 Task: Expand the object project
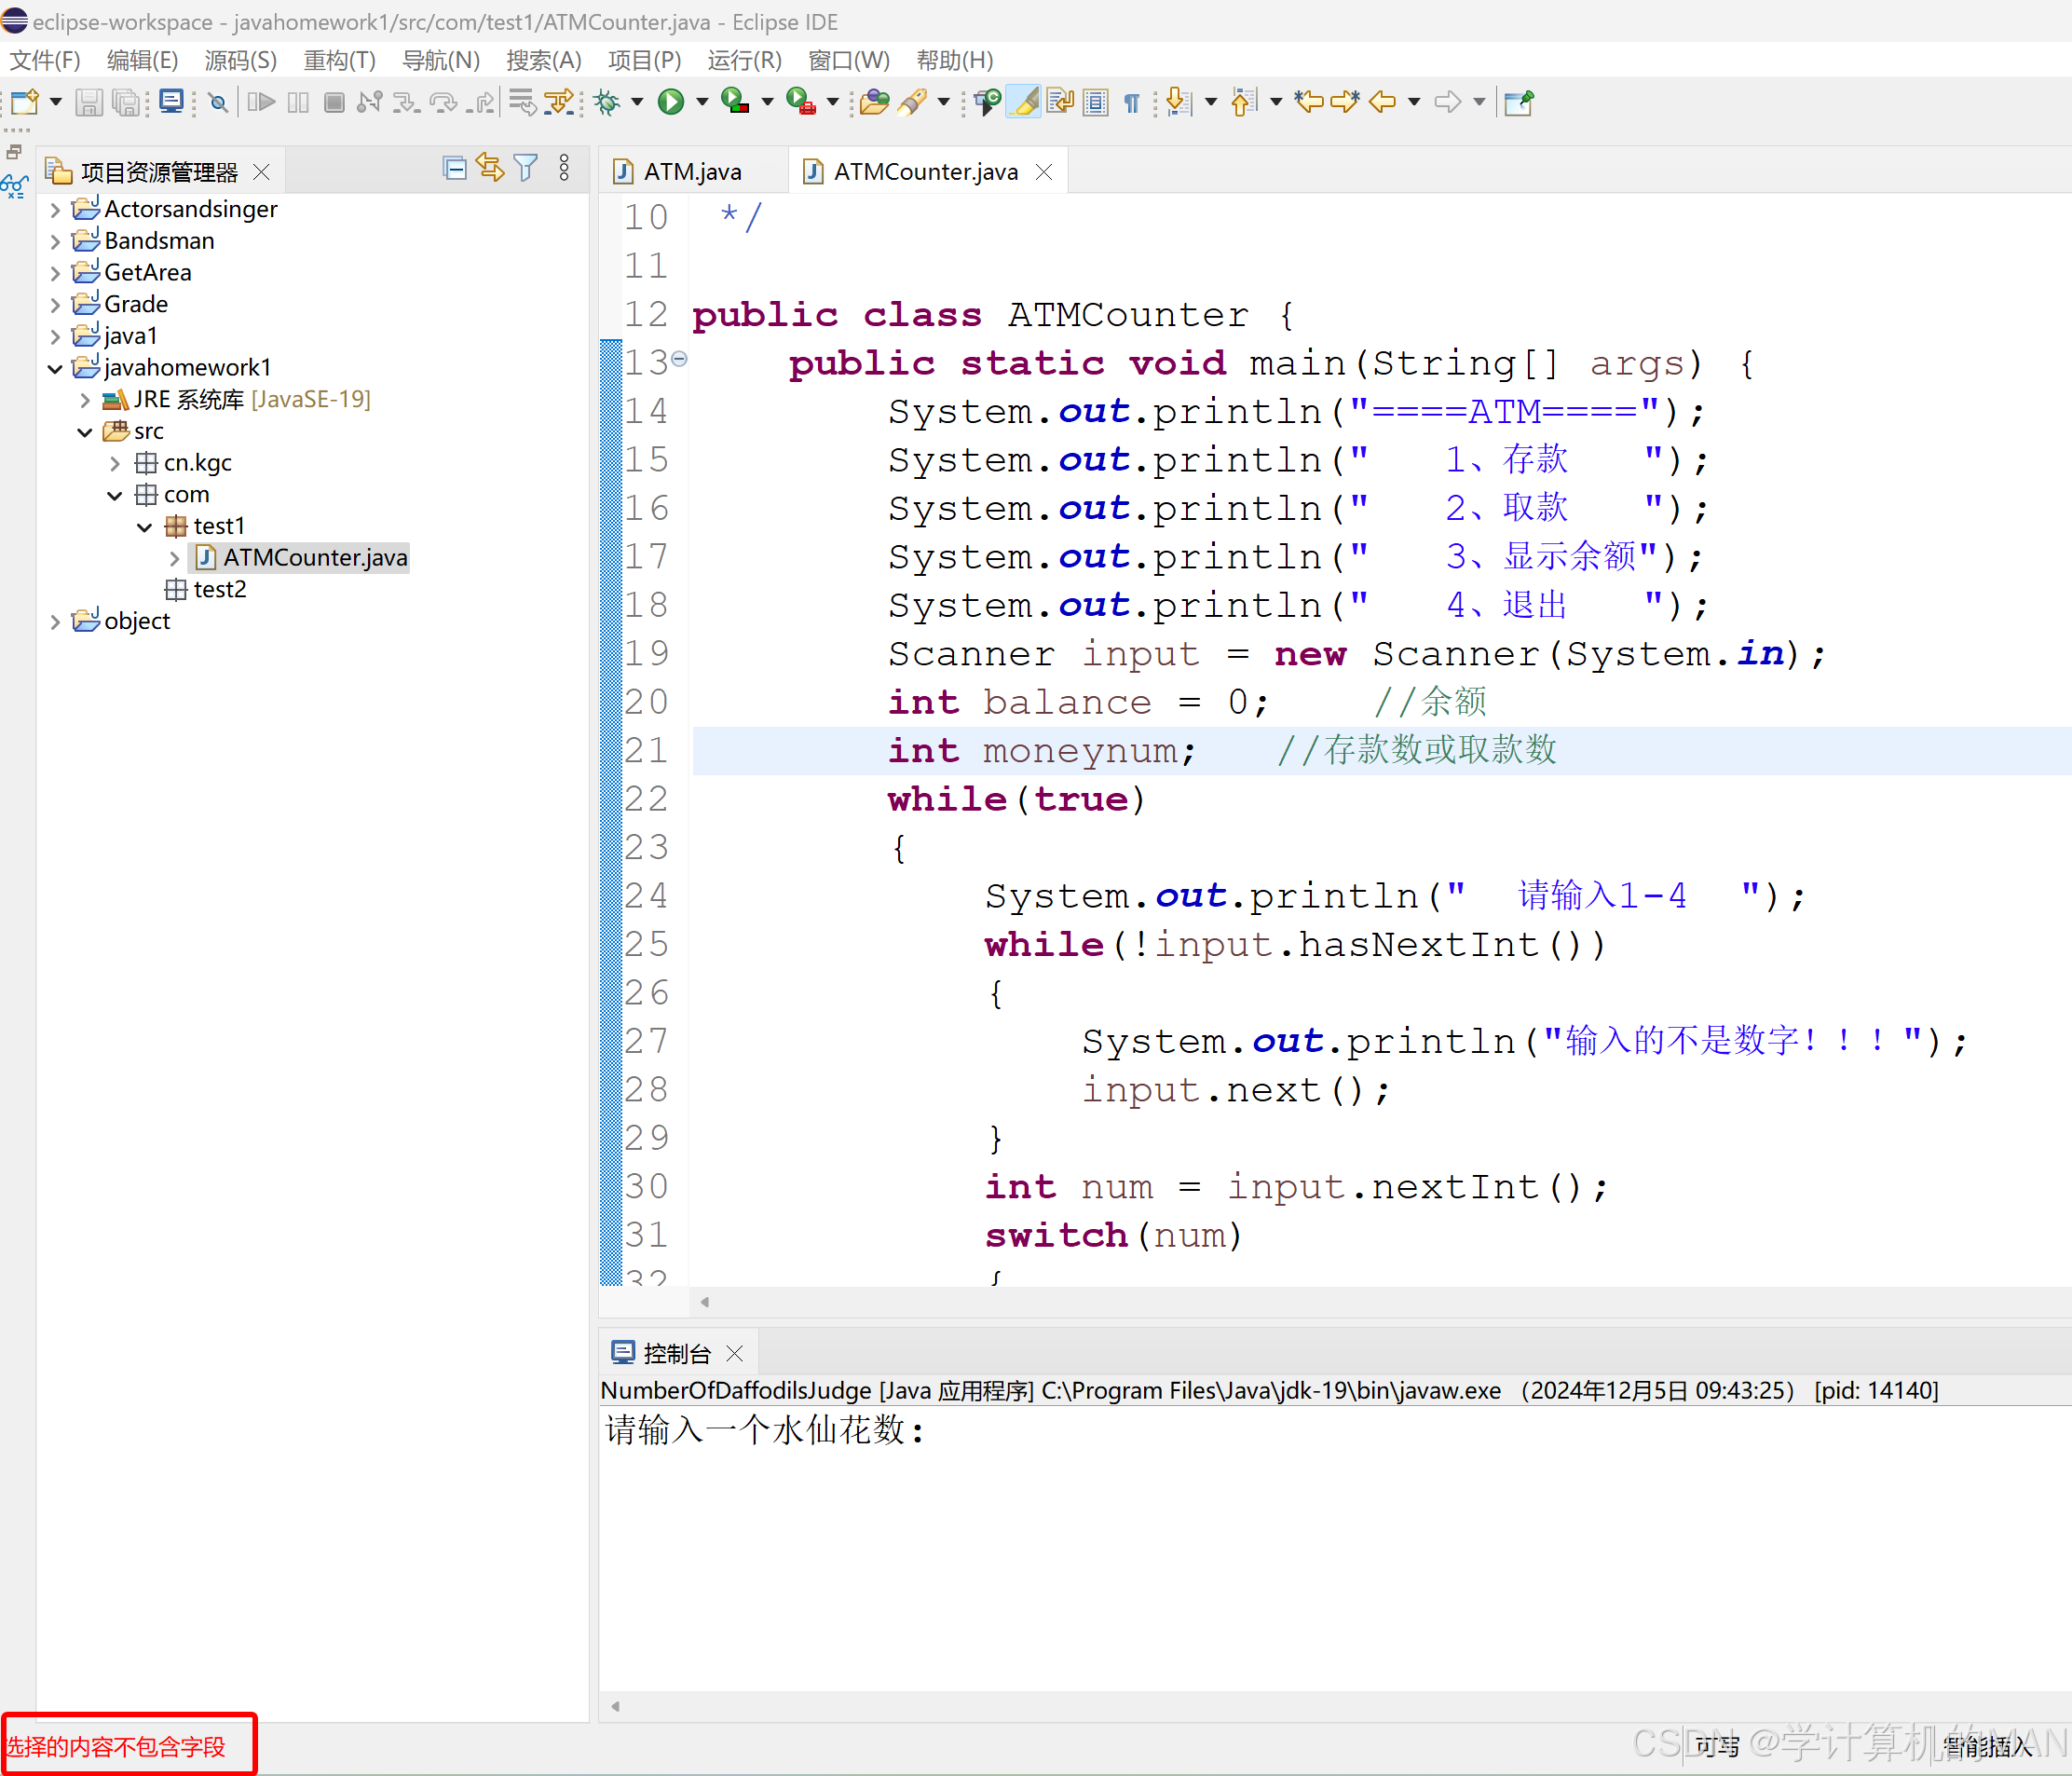(x=56, y=621)
